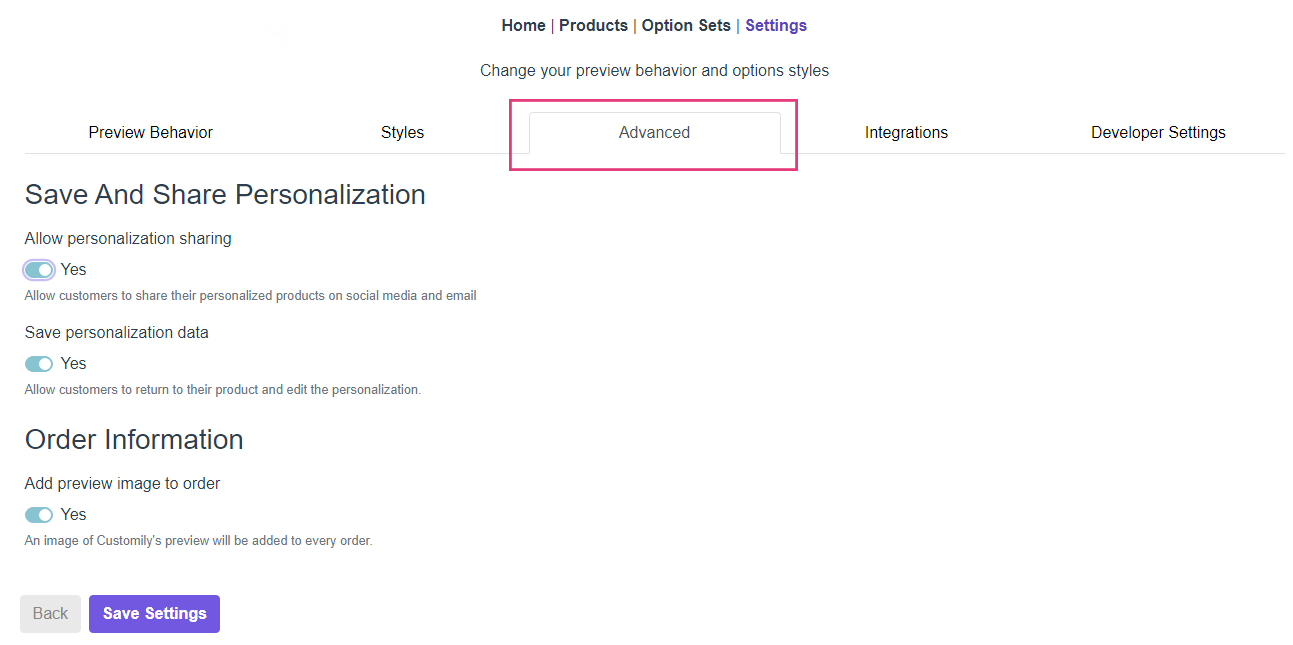Click Yes label beside Allow personalization sharing toggle
Viewport: 1293px width, 645px height.
[x=73, y=270]
